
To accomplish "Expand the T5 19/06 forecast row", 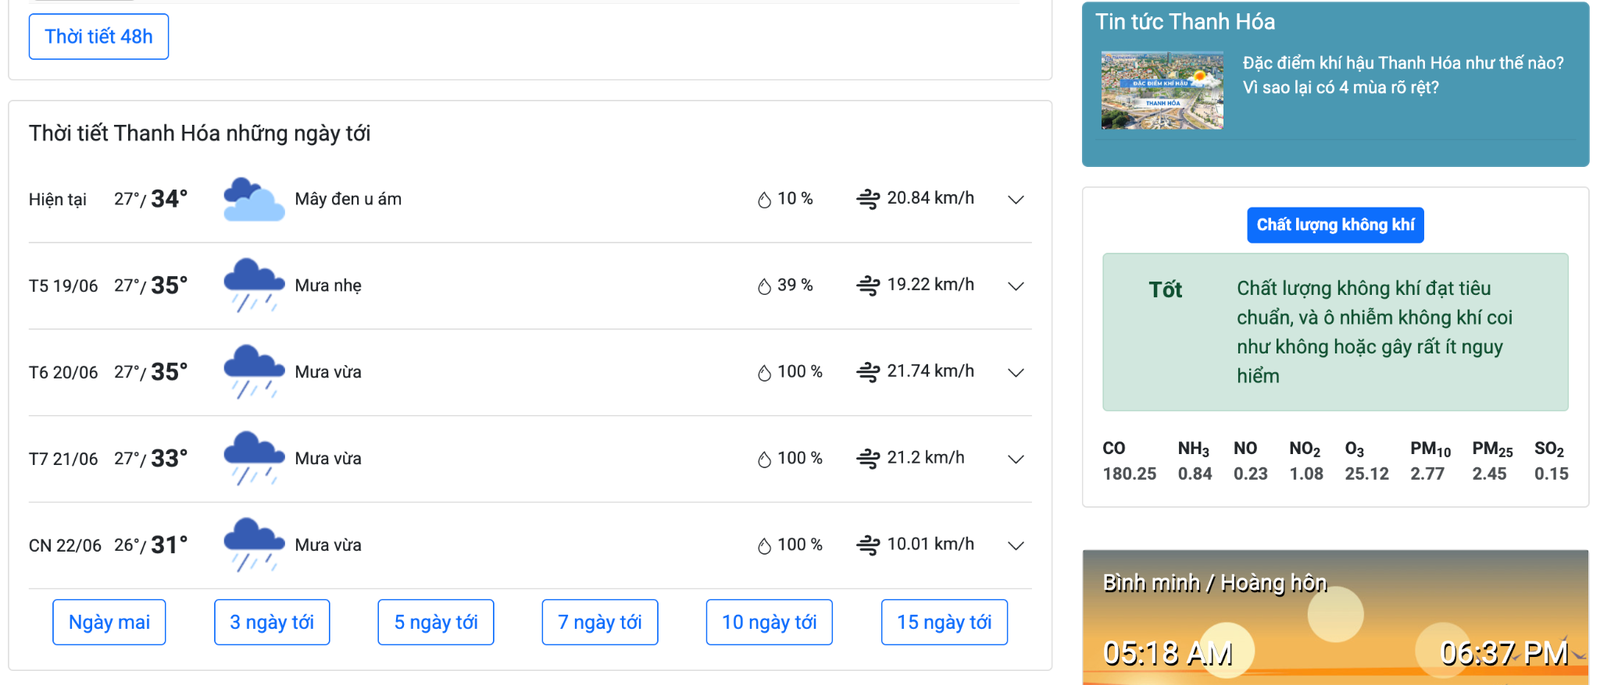I will click(x=1016, y=286).
